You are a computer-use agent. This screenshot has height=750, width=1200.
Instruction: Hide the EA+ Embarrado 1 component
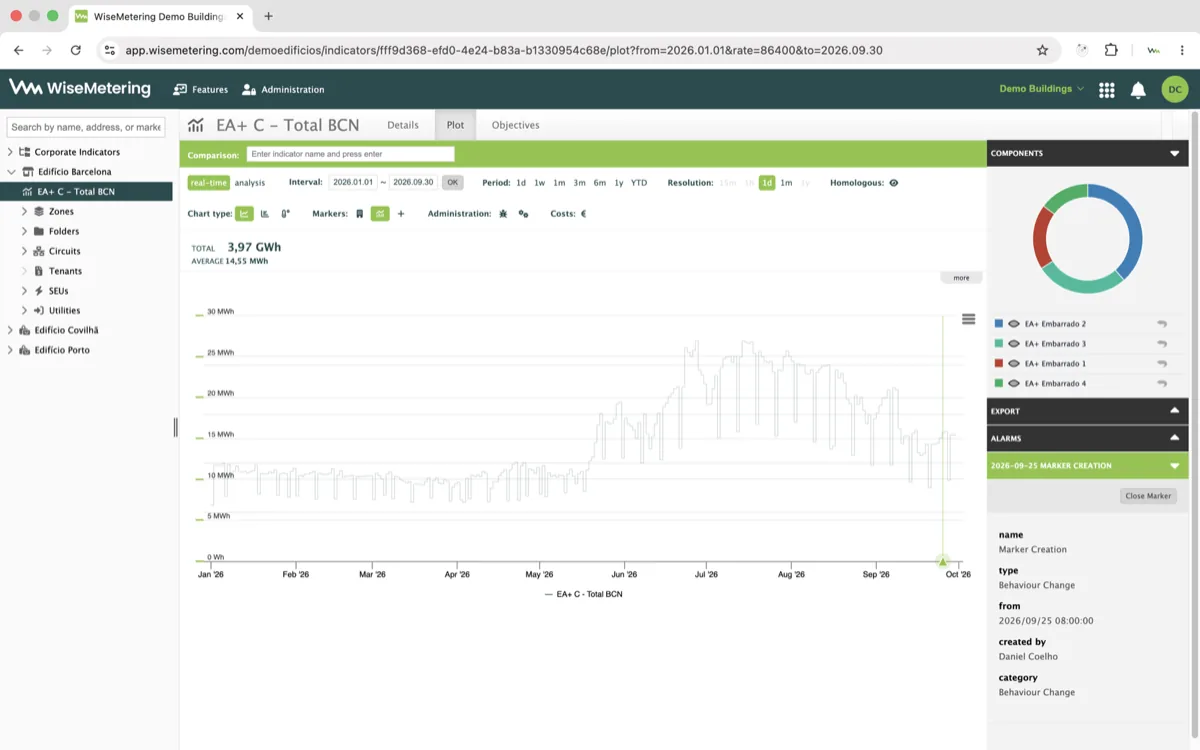(x=1014, y=364)
